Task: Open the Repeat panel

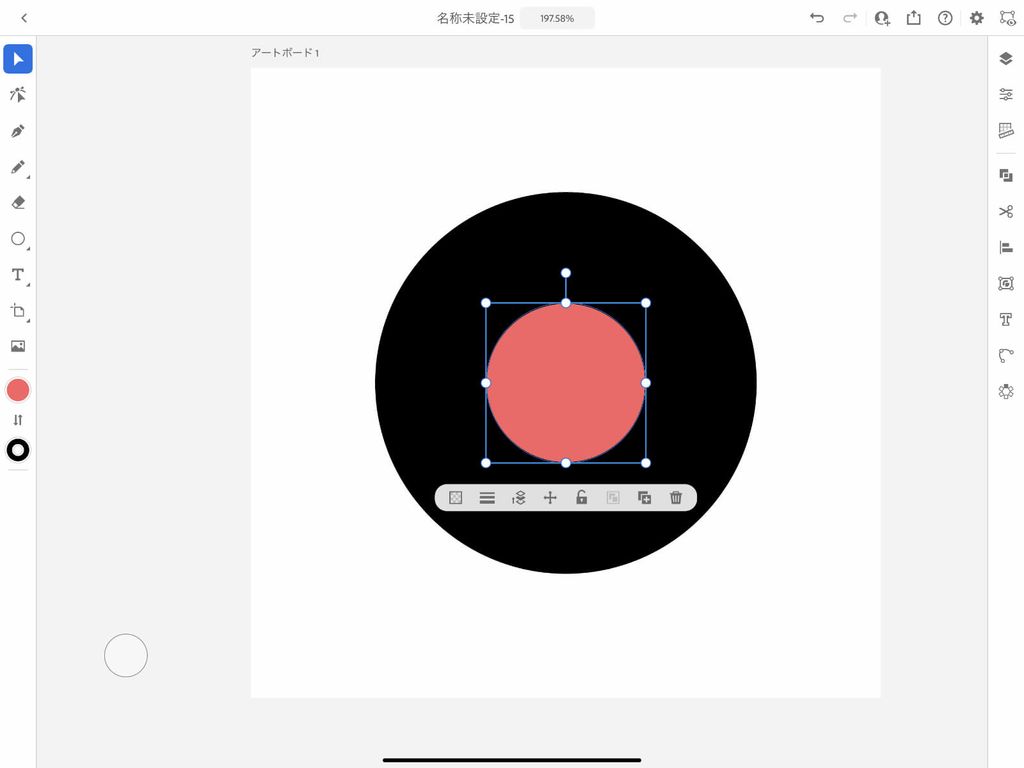Action: click(x=1006, y=391)
